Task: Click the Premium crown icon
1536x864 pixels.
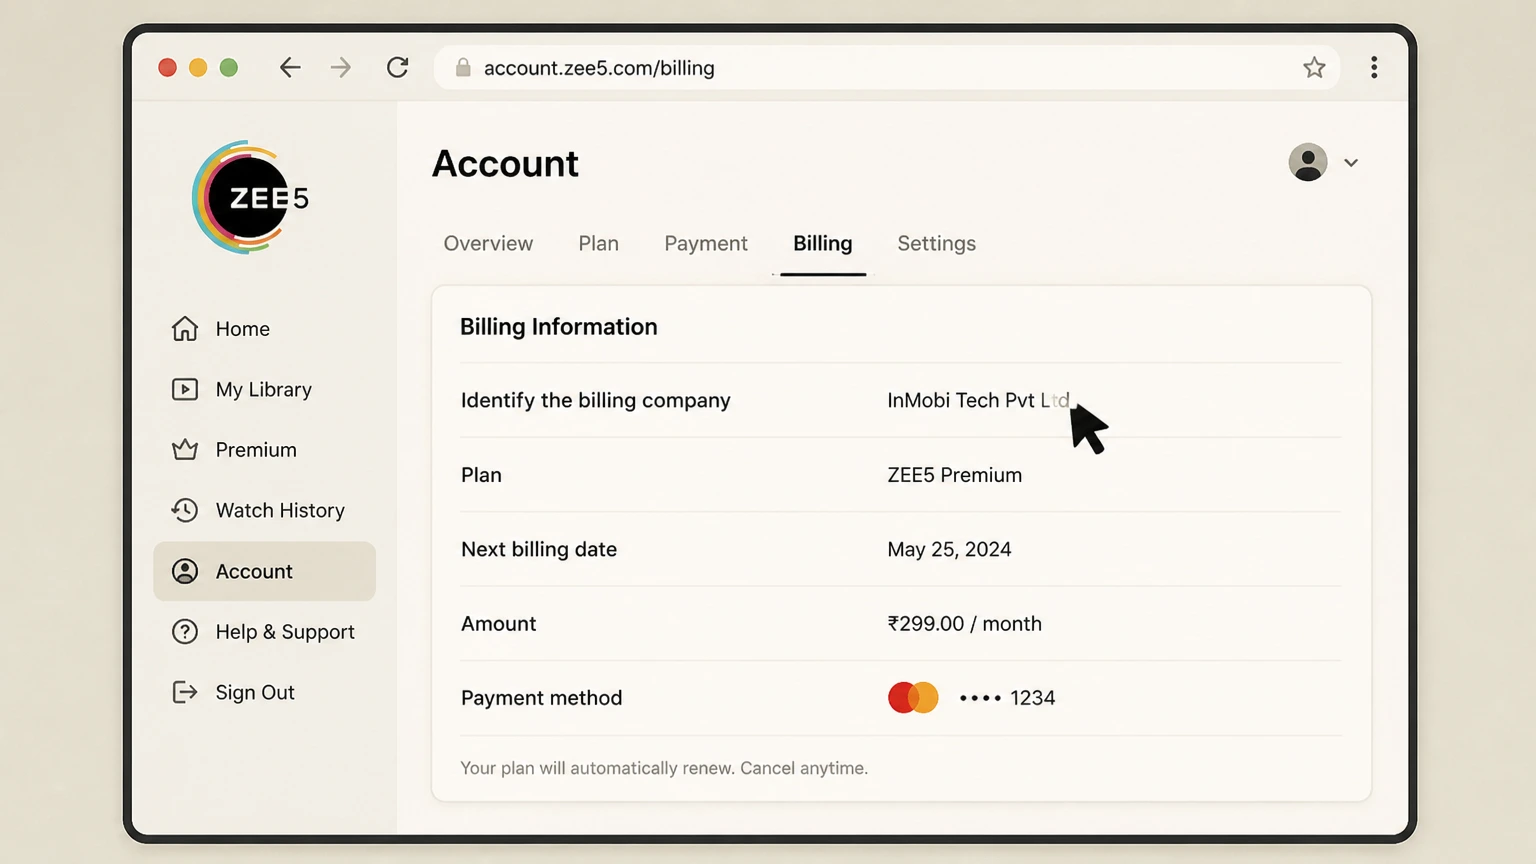Action: (x=185, y=450)
